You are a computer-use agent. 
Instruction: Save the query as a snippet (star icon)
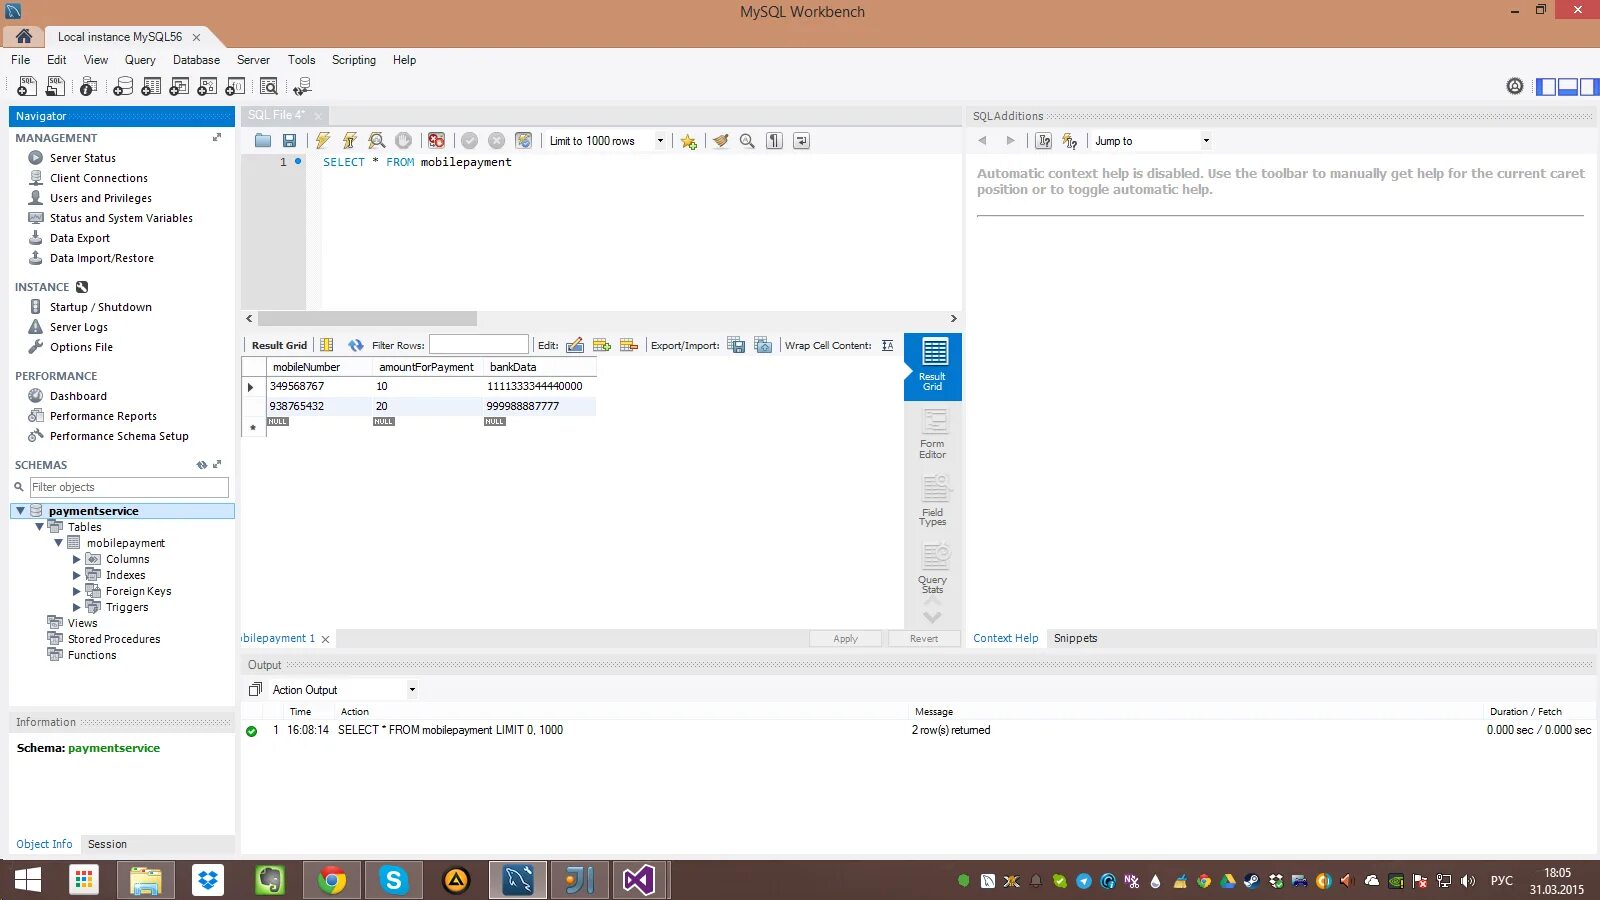[688, 141]
